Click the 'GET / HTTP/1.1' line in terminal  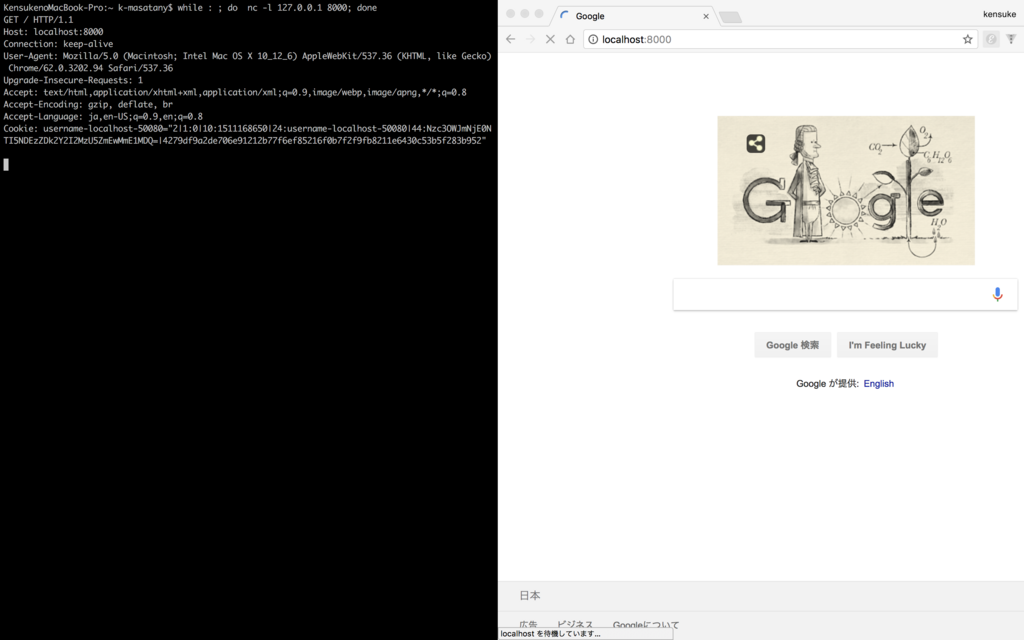[38, 20]
